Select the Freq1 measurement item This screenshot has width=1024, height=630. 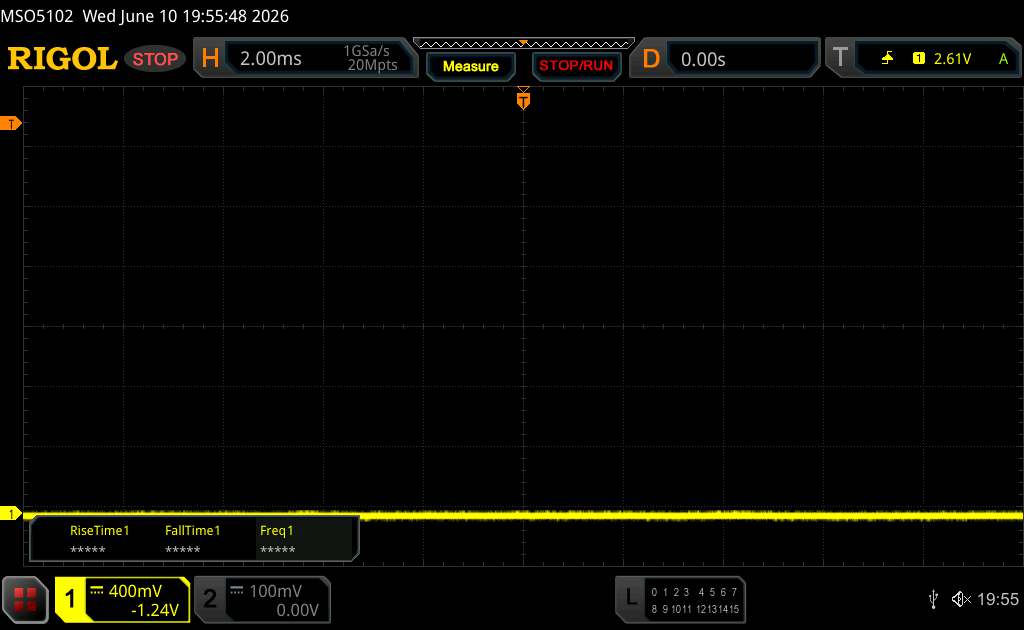[x=277, y=540]
